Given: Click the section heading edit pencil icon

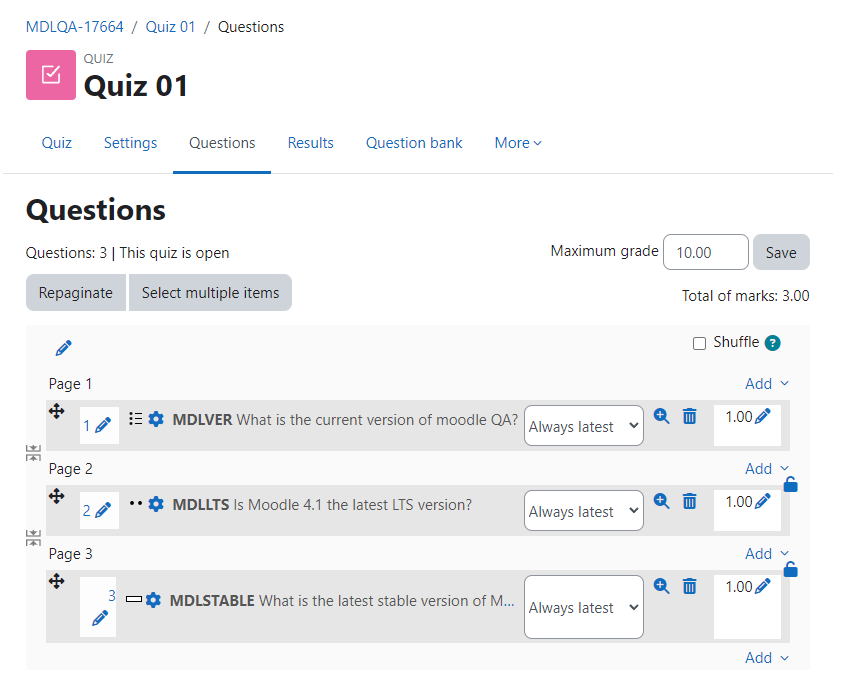Looking at the screenshot, I should (63, 348).
